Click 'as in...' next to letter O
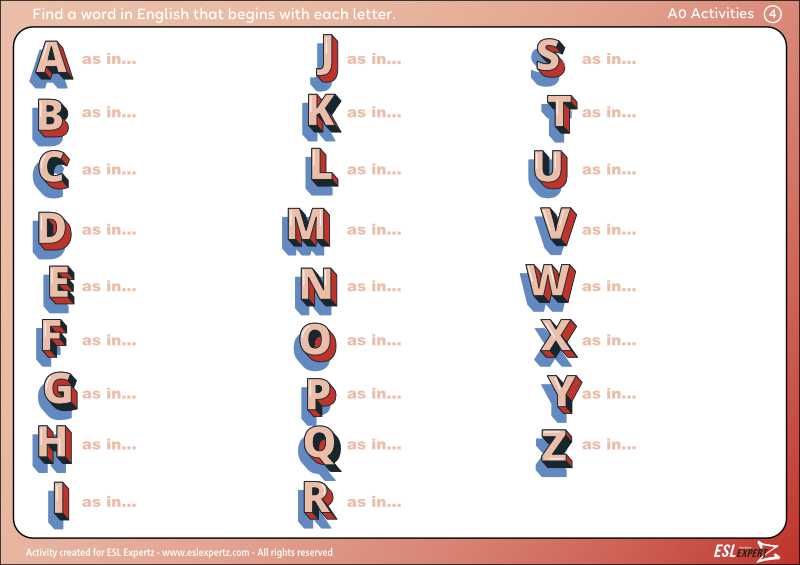 374,340
